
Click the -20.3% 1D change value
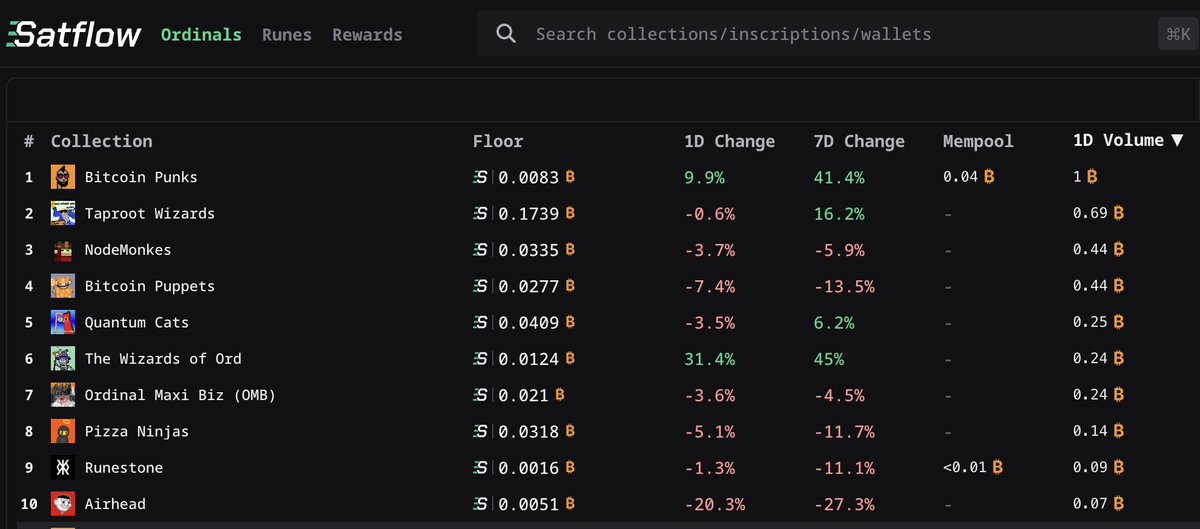(x=715, y=504)
